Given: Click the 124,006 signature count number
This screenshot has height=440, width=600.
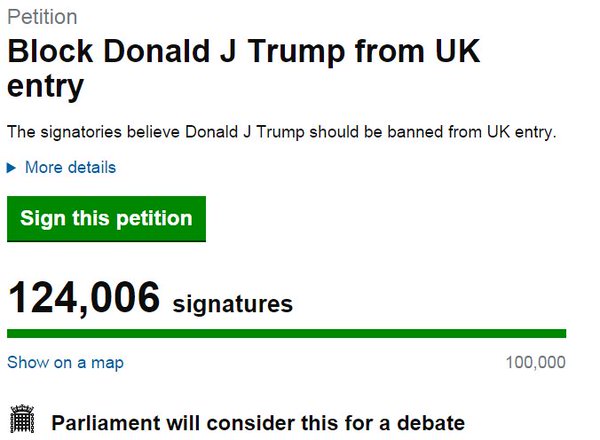Looking at the screenshot, I should pos(84,298).
